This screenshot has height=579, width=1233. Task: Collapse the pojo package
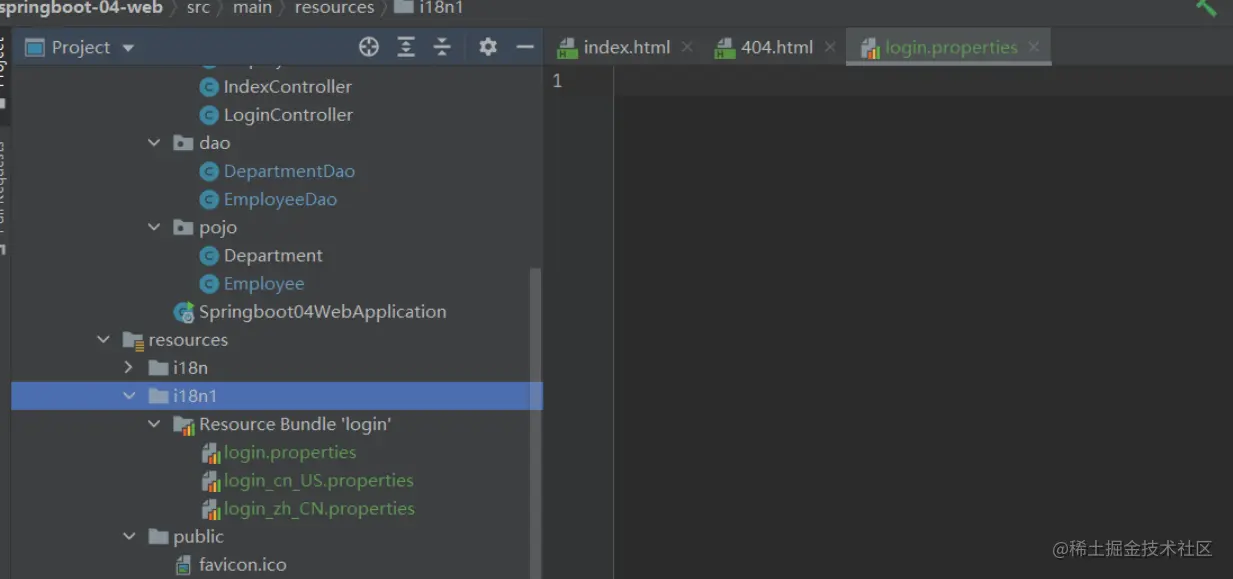click(154, 227)
